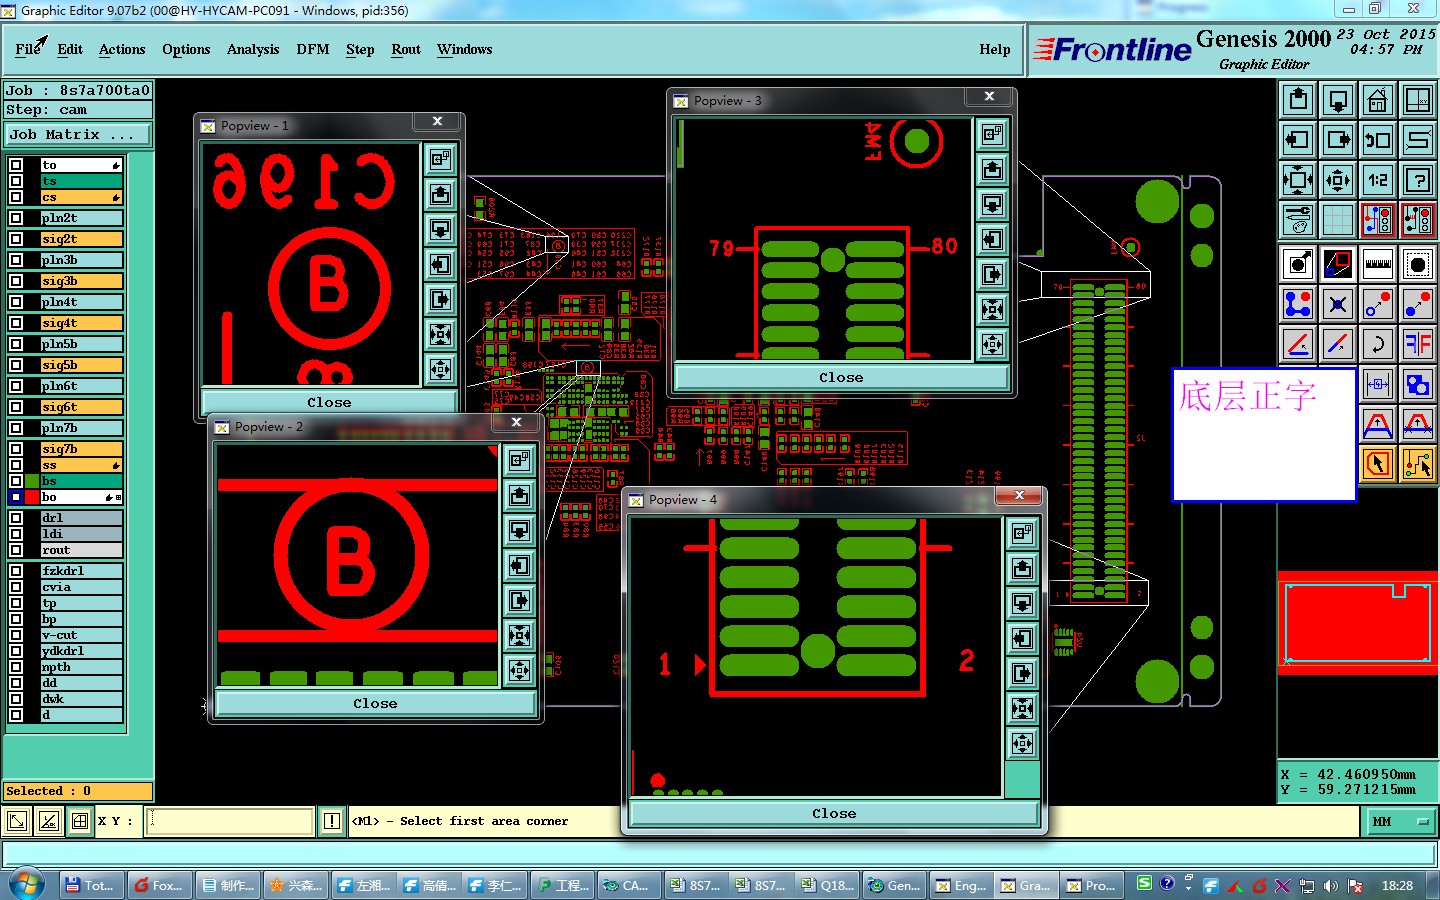Open the MM units dropdown
Image resolution: width=1440 pixels, height=900 pixels.
tap(1401, 822)
